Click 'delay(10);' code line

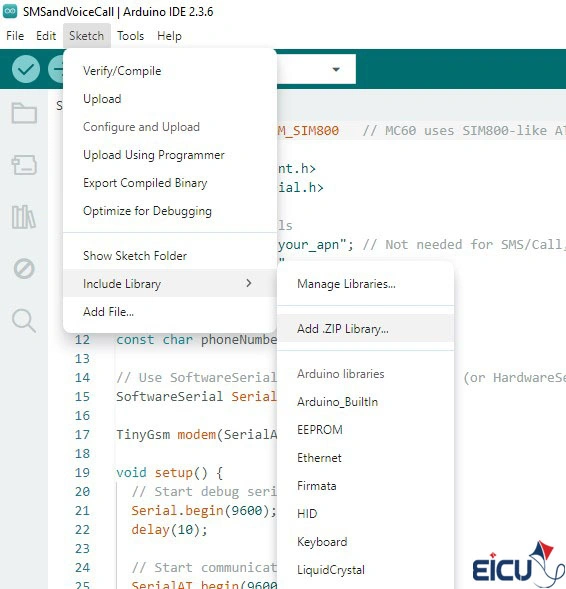(169, 530)
